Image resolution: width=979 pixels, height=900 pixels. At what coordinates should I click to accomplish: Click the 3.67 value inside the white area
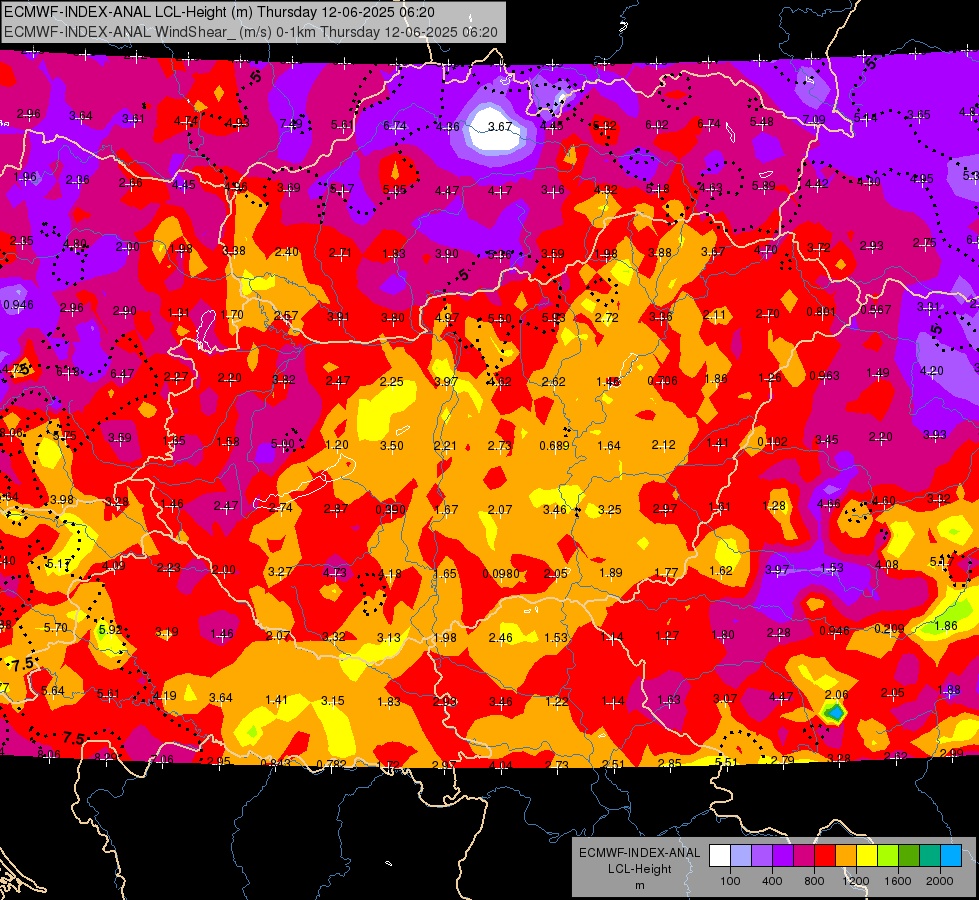pyautogui.click(x=499, y=127)
